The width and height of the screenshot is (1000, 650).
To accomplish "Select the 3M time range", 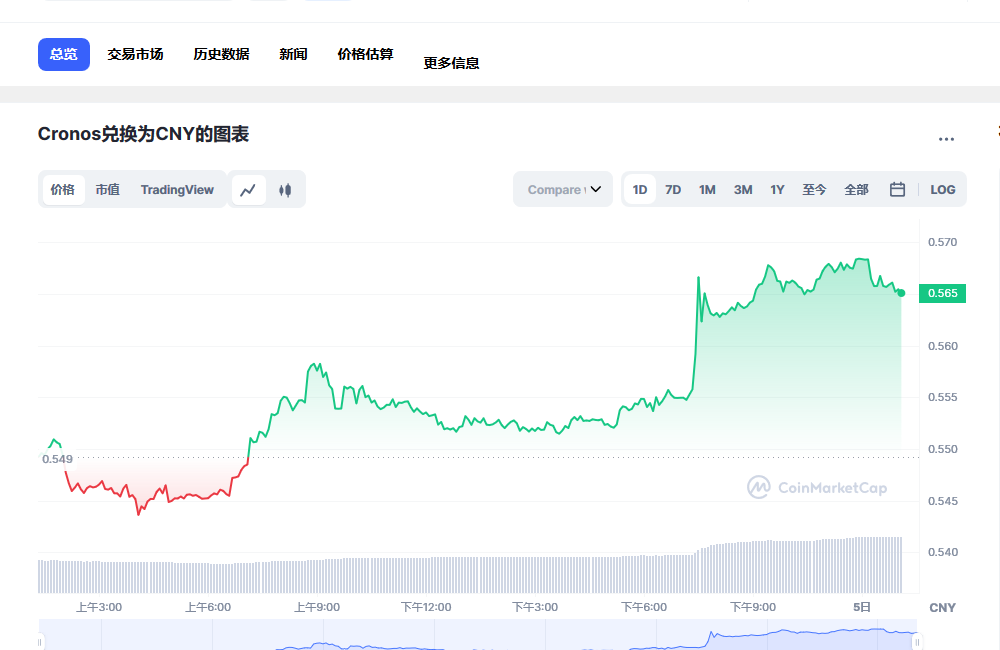I will click(x=743, y=189).
